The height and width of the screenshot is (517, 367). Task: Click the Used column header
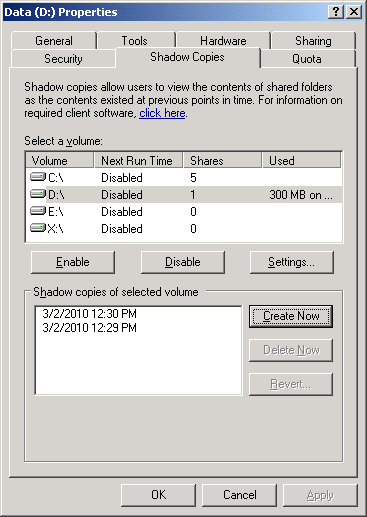[302, 161]
